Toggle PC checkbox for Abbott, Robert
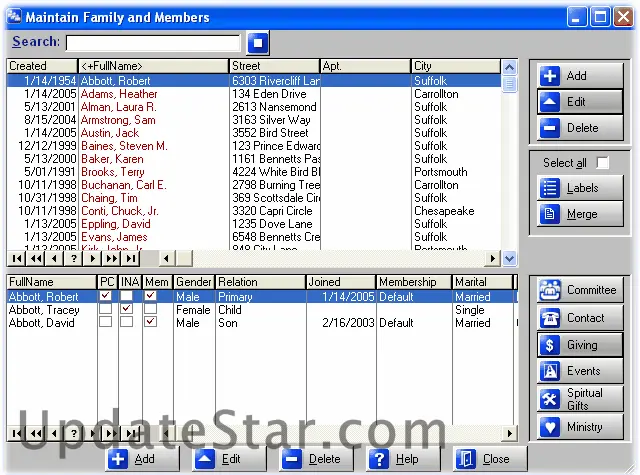Image resolution: width=640 pixels, height=475 pixels. coord(106,295)
